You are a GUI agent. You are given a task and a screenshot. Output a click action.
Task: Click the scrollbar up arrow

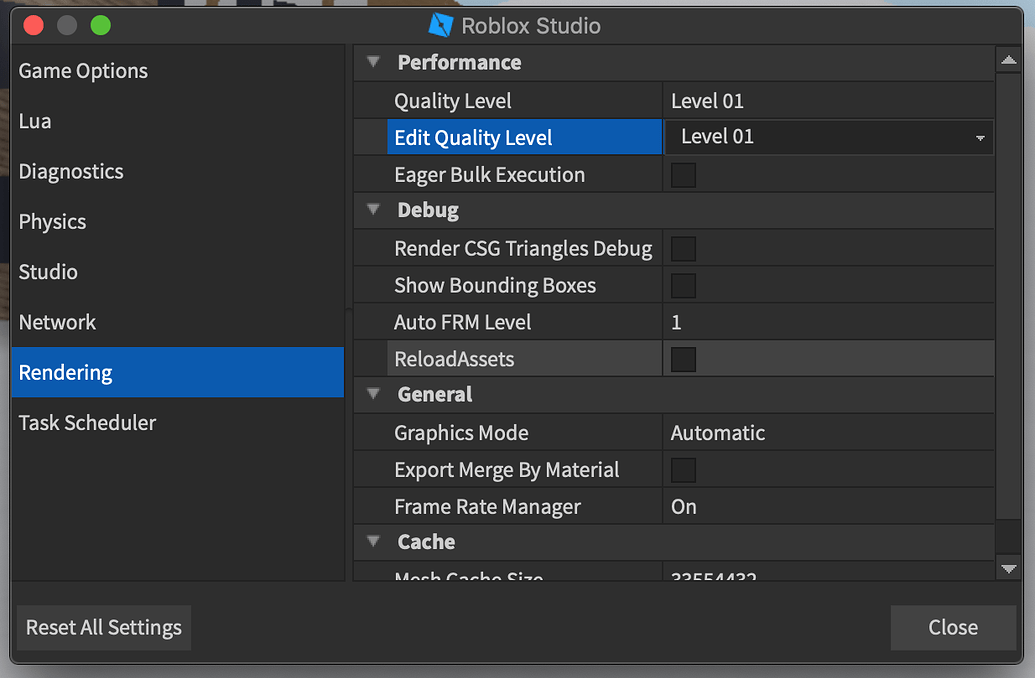(x=1009, y=60)
